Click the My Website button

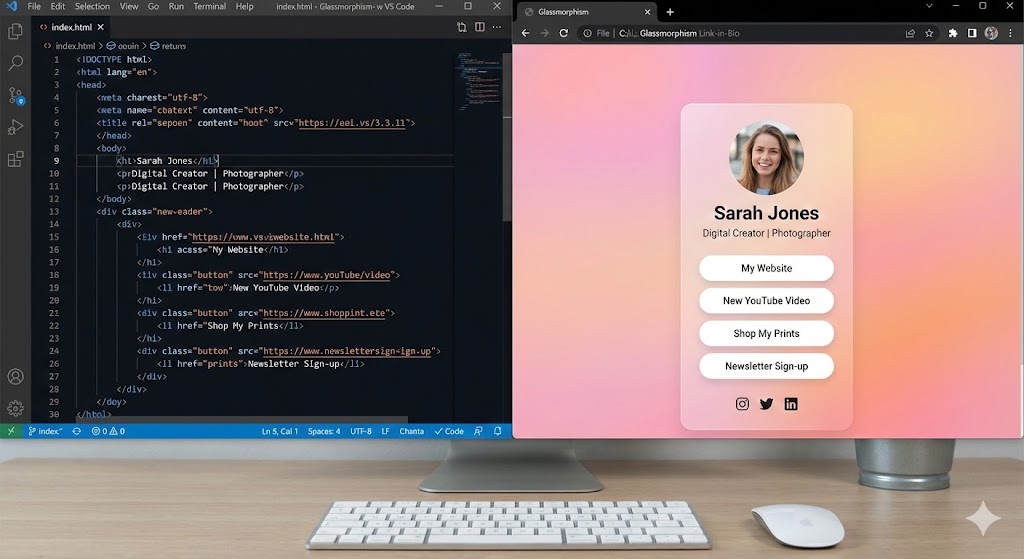point(767,268)
